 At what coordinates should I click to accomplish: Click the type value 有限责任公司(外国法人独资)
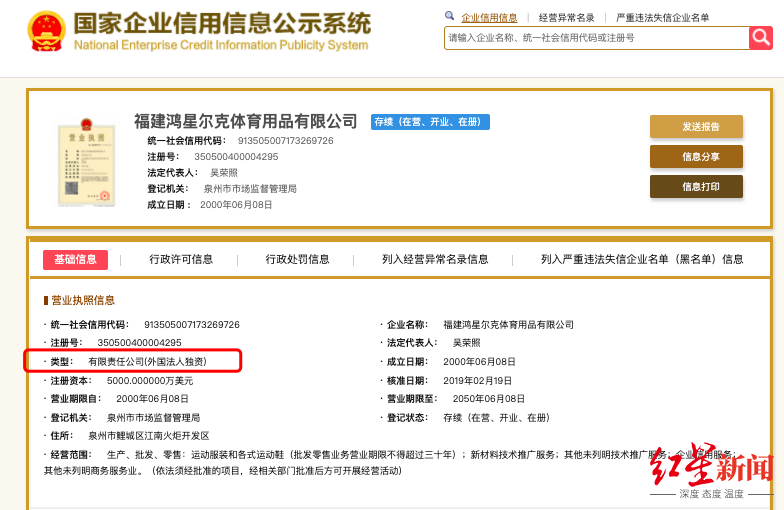tap(148, 362)
